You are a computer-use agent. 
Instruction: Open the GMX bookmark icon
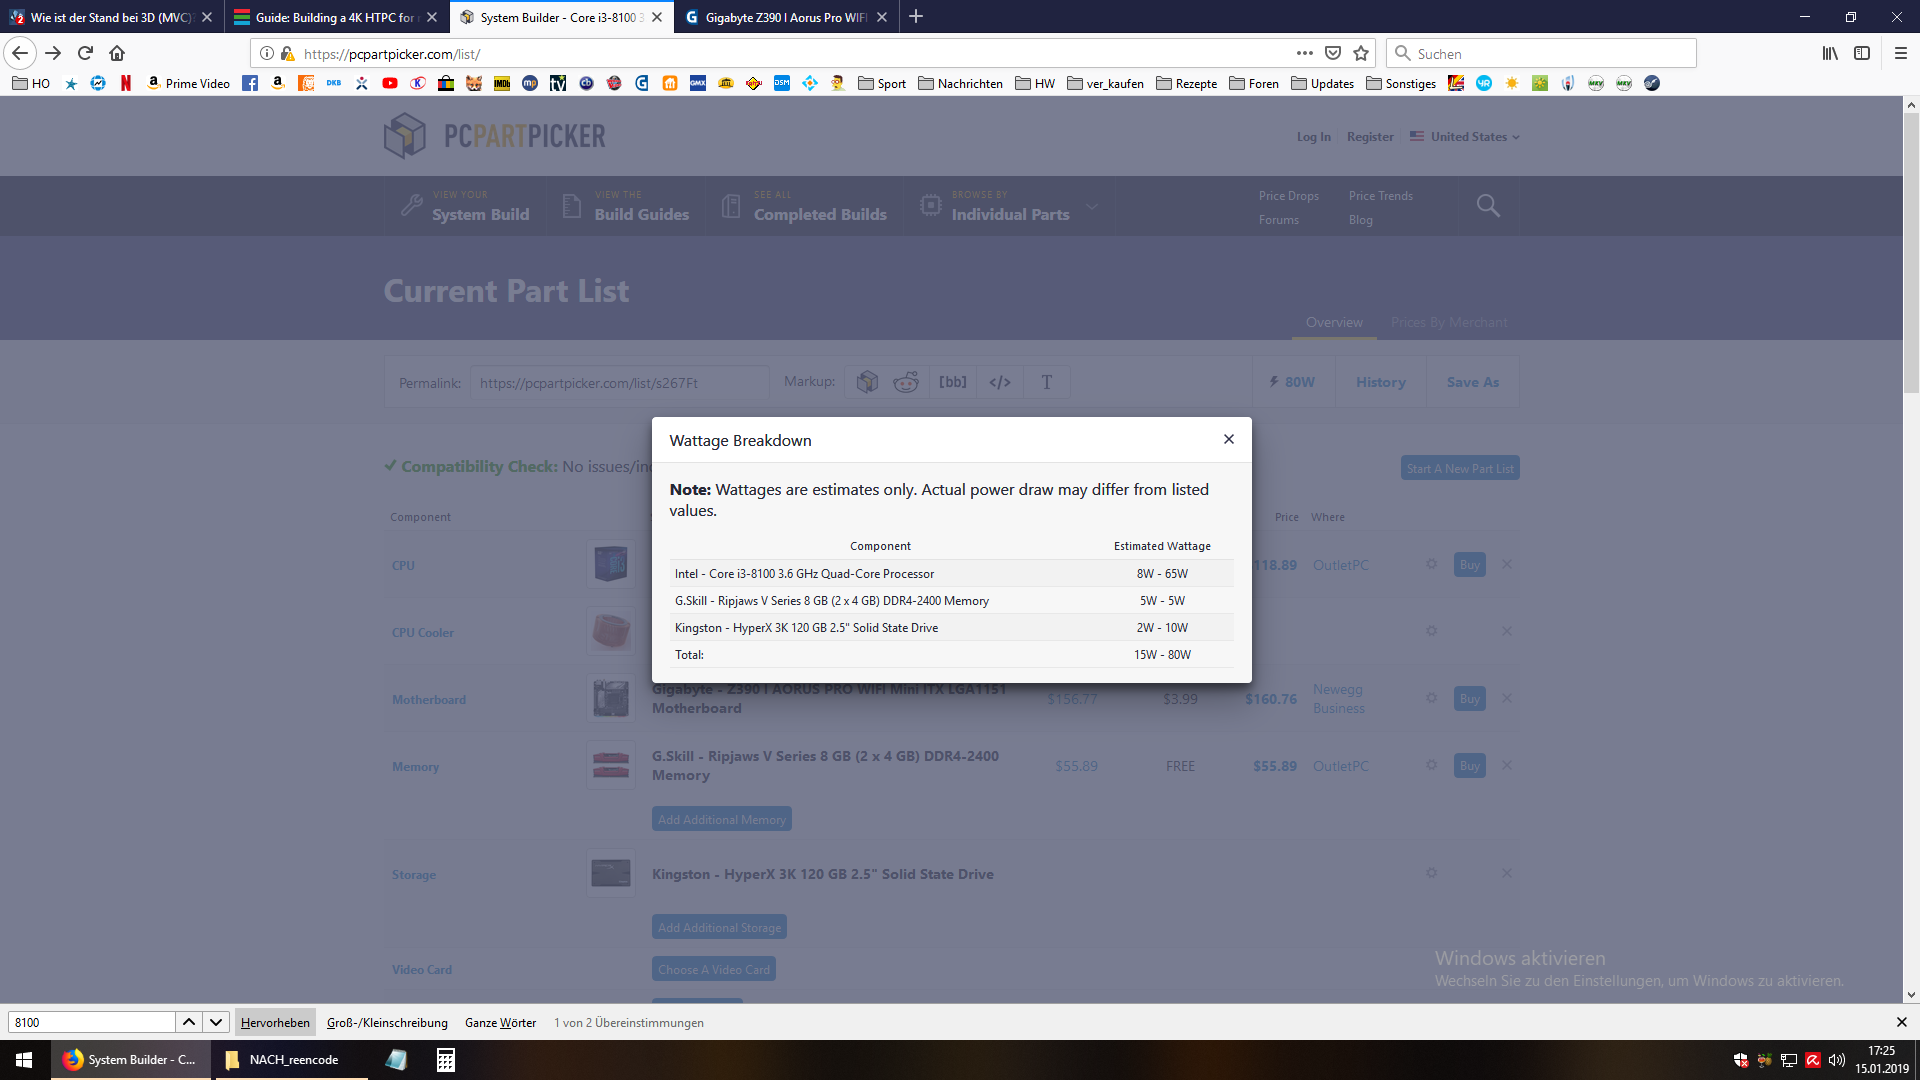[698, 83]
